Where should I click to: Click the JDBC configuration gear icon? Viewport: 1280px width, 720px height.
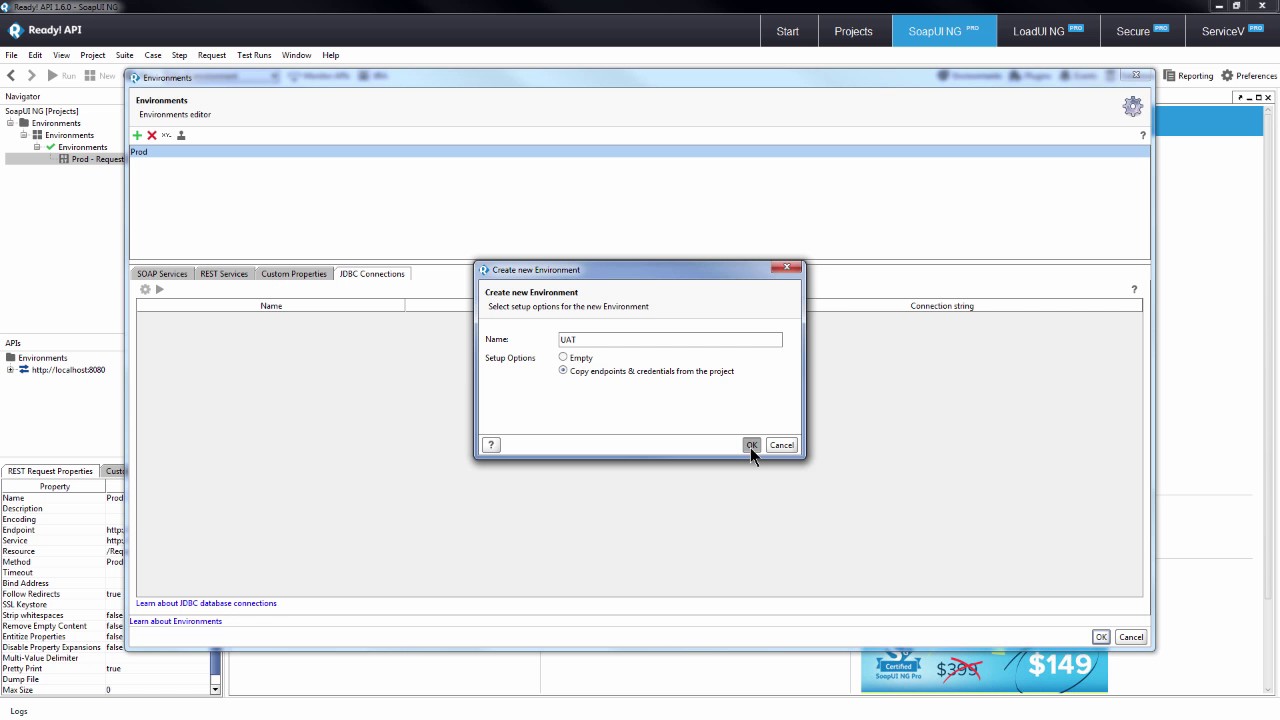coord(145,289)
